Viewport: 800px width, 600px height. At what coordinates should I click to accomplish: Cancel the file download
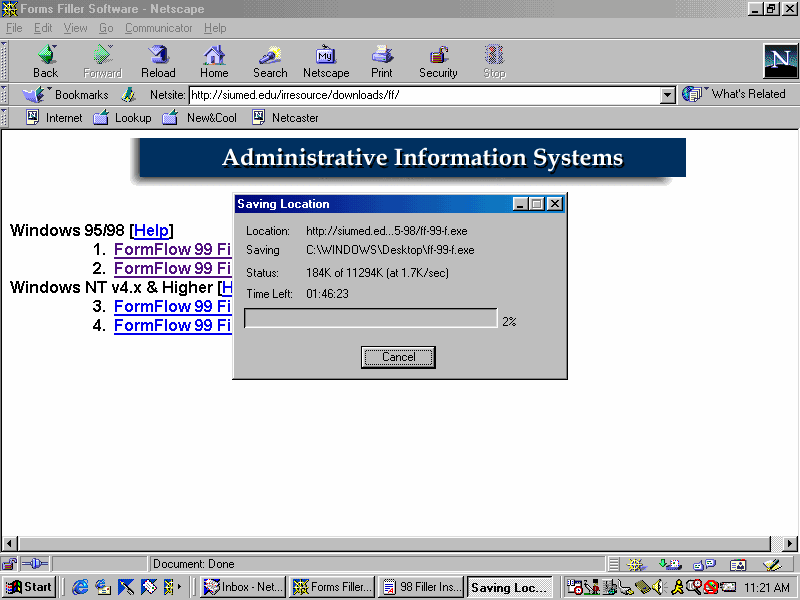(398, 357)
